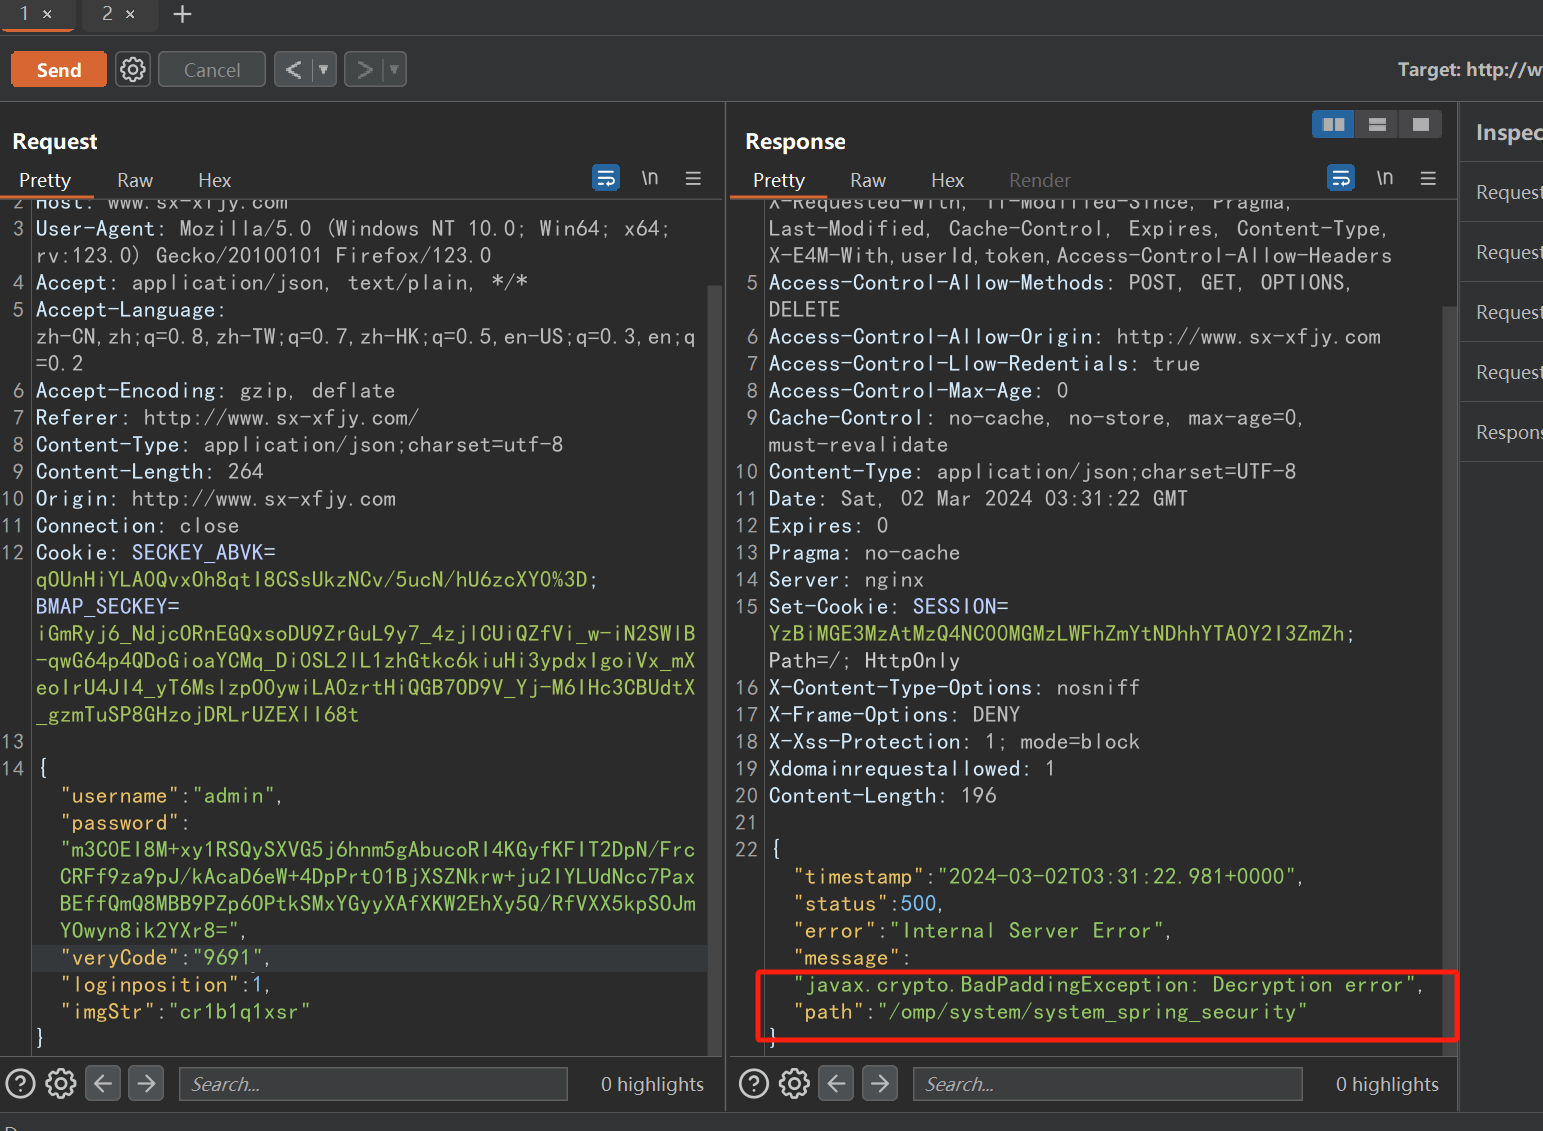Open Request panel hamburger menu
Screen dimensions: 1543x1131
click(693, 178)
